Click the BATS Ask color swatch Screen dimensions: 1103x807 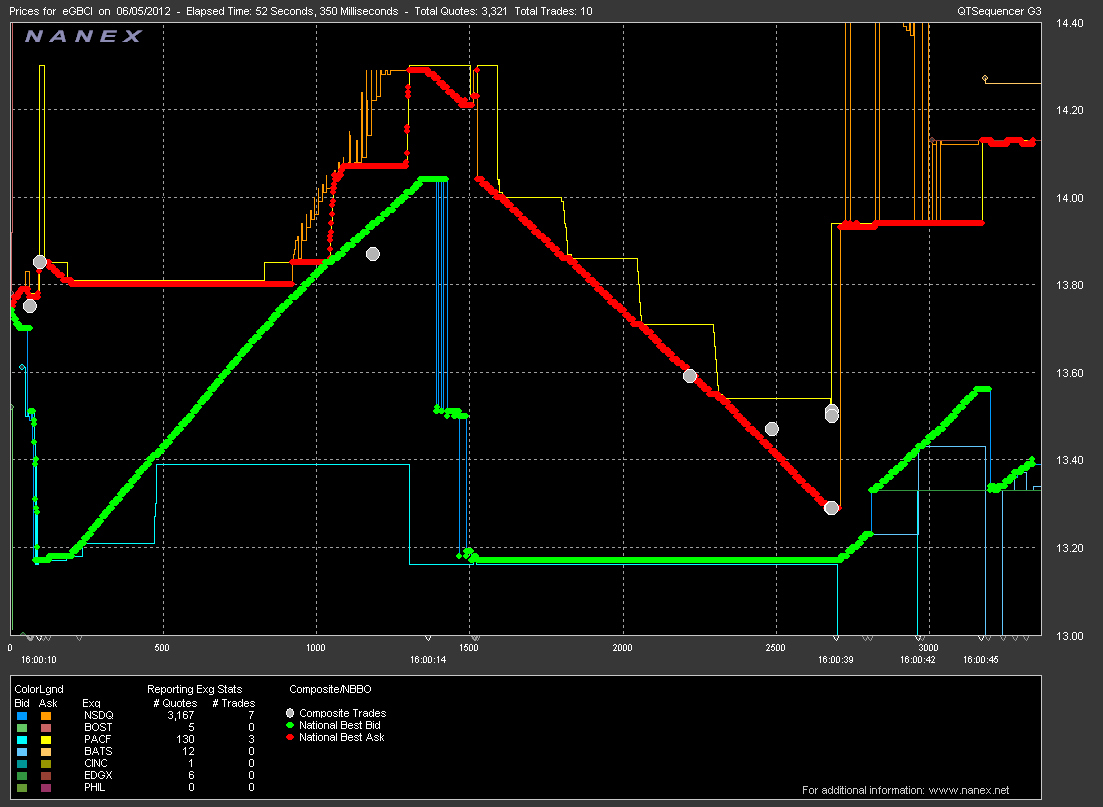pyautogui.click(x=46, y=751)
